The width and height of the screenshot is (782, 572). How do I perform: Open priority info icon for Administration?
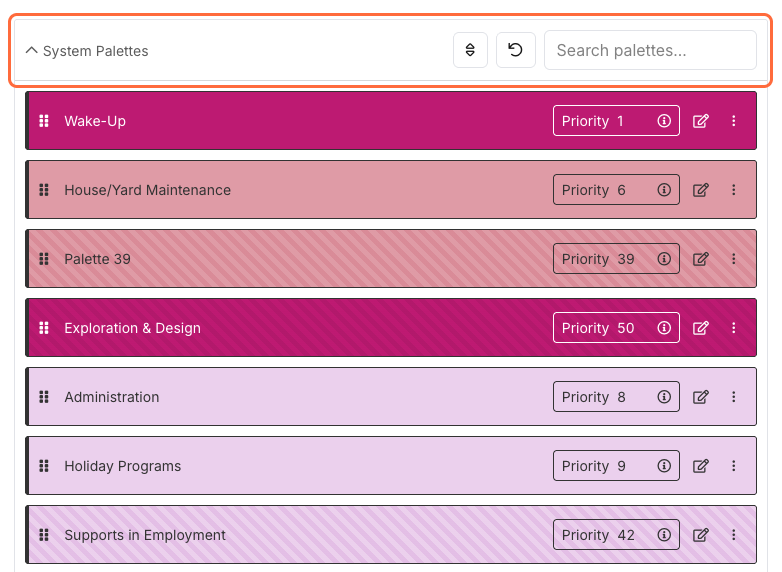pos(664,397)
